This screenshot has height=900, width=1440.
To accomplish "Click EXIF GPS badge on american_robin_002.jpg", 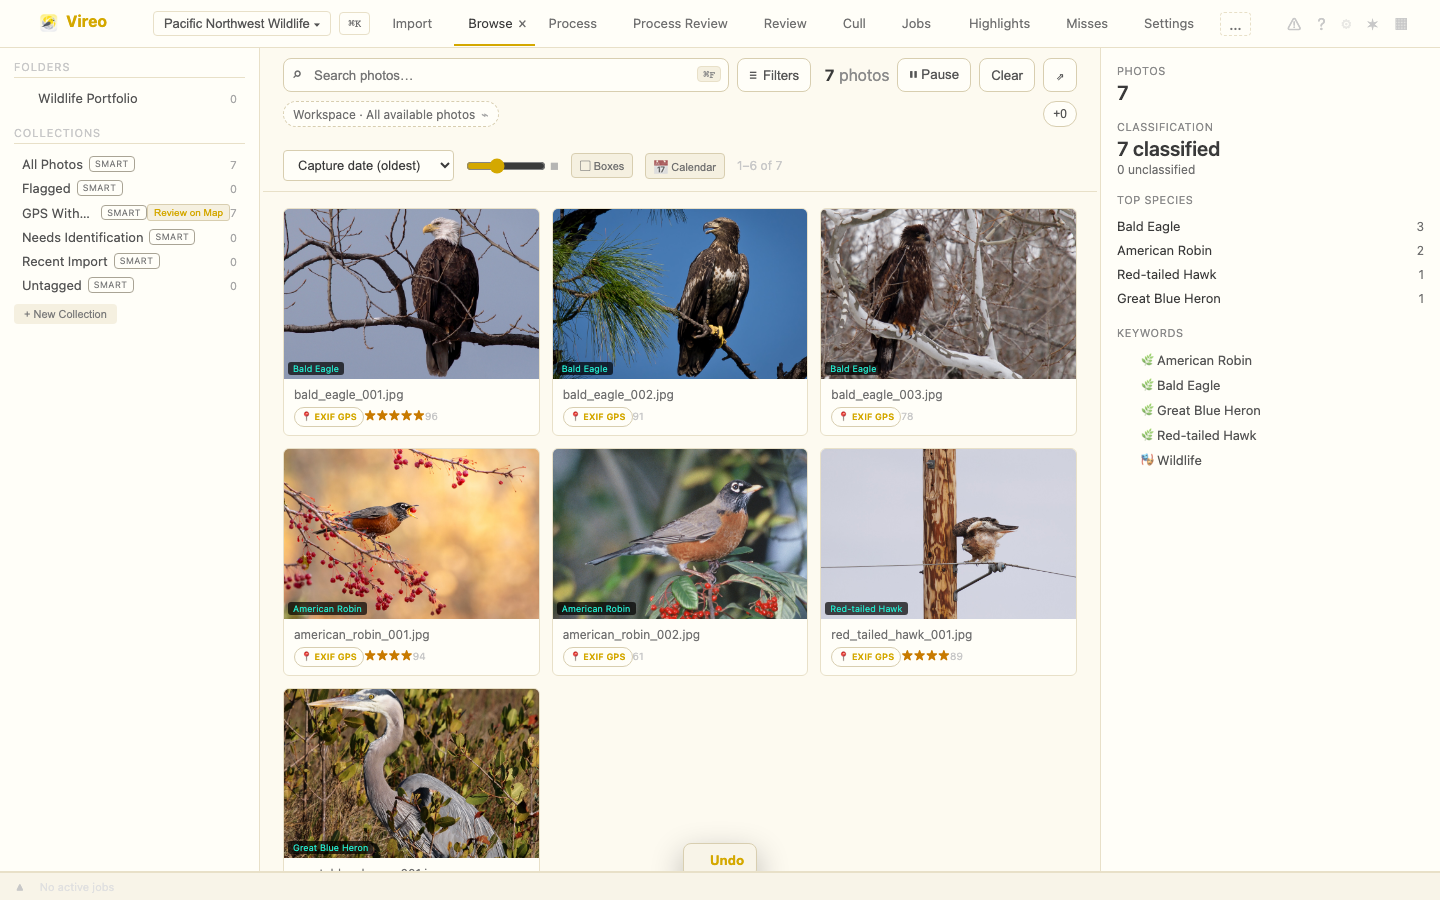I will pos(598,657).
